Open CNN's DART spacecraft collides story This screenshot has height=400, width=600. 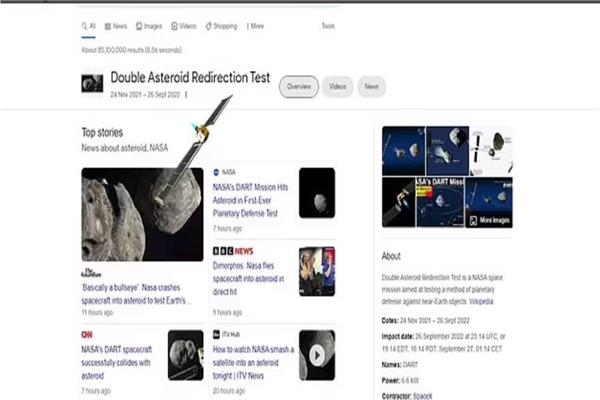coord(117,362)
